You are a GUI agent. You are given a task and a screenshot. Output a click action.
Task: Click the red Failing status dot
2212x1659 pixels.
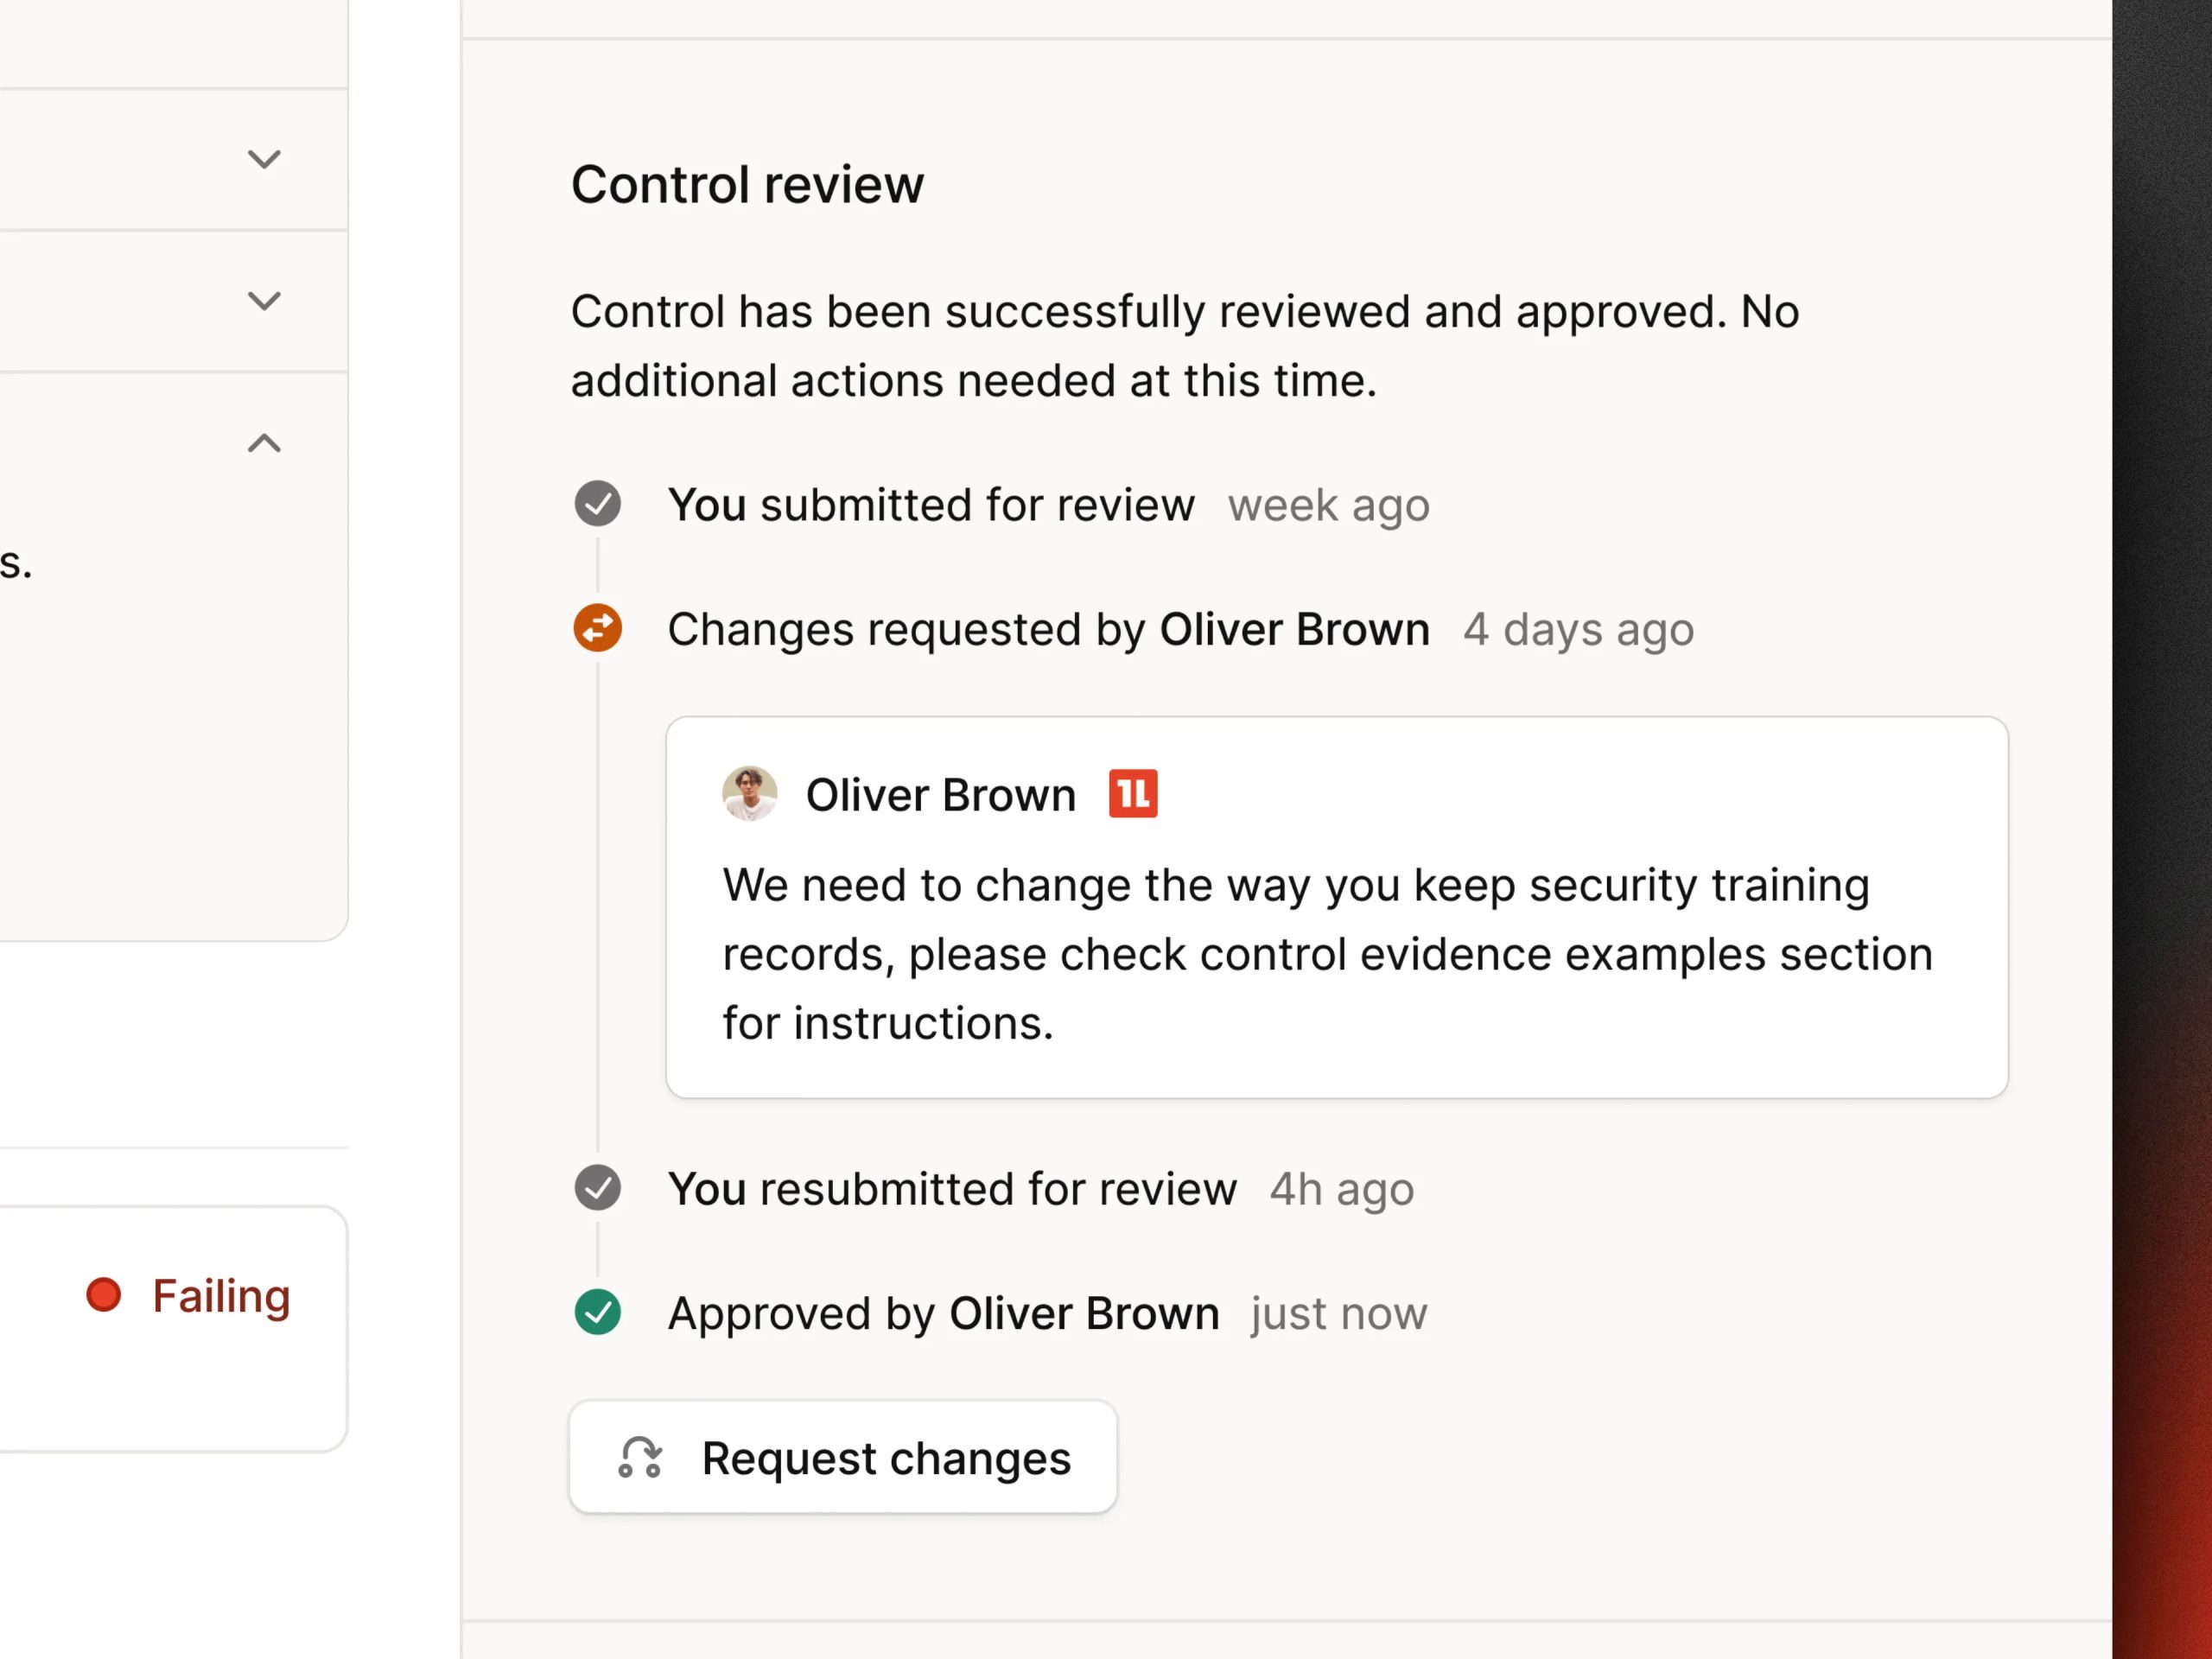(x=104, y=1295)
